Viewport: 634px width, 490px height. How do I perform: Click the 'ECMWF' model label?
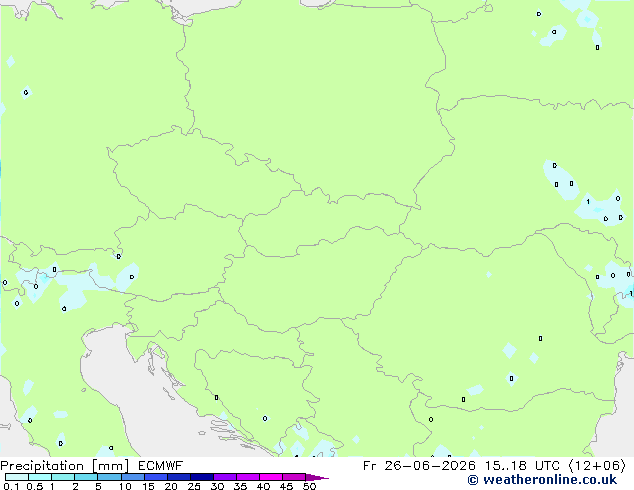pos(160,466)
